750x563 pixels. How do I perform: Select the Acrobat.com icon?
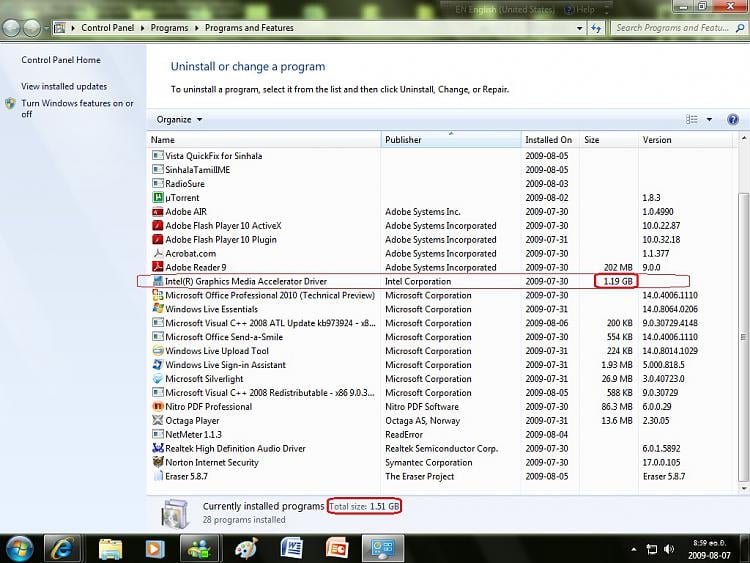[157, 253]
